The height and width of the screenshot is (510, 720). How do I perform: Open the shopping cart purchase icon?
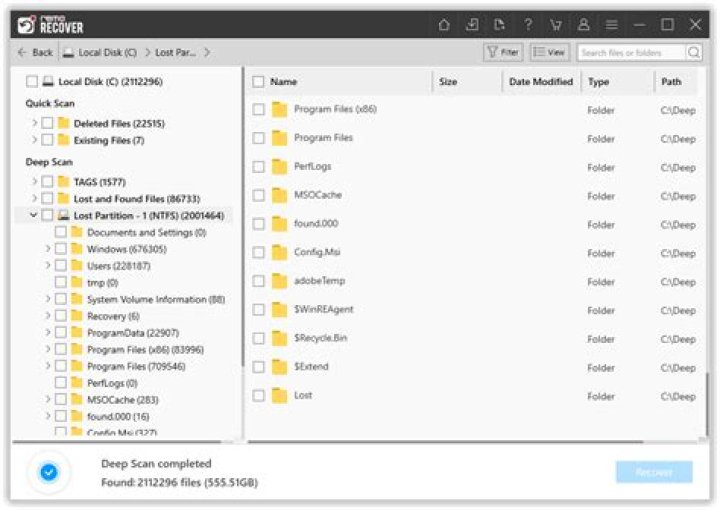click(x=556, y=25)
